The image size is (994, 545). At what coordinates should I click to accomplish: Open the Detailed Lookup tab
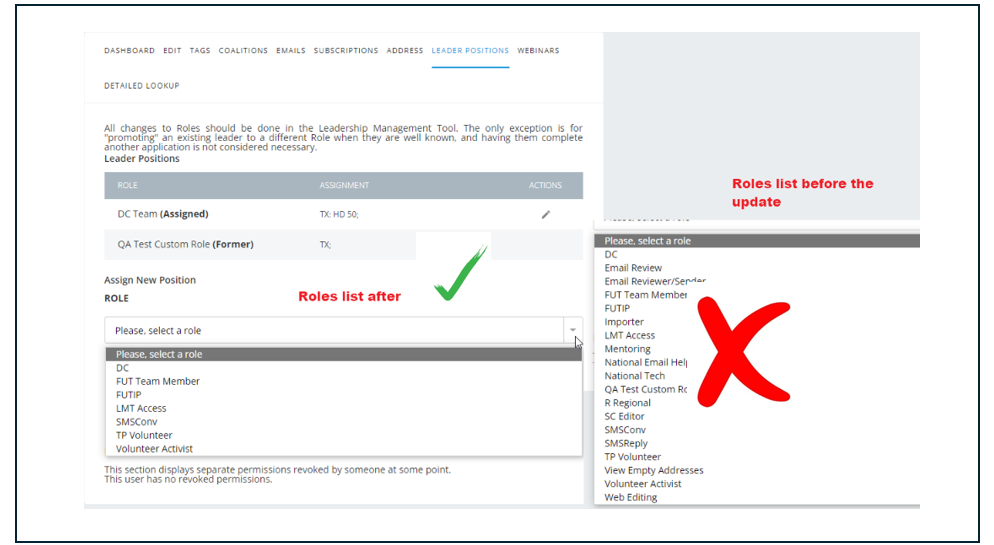[142, 86]
